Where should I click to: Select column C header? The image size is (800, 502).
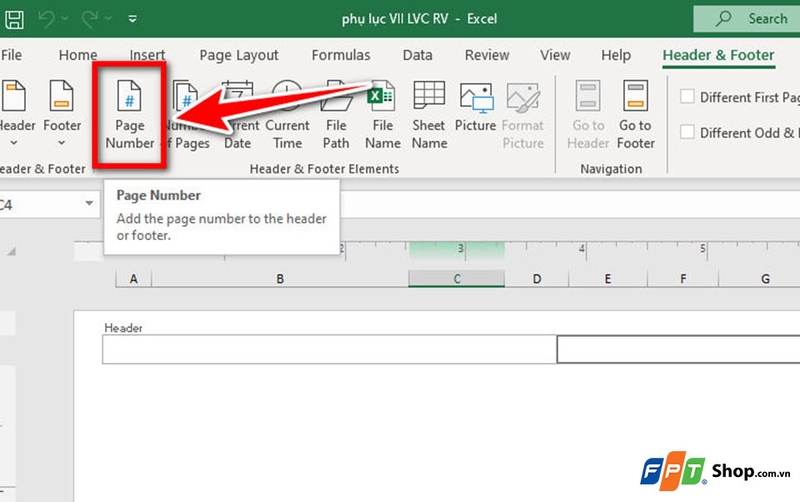coord(457,279)
